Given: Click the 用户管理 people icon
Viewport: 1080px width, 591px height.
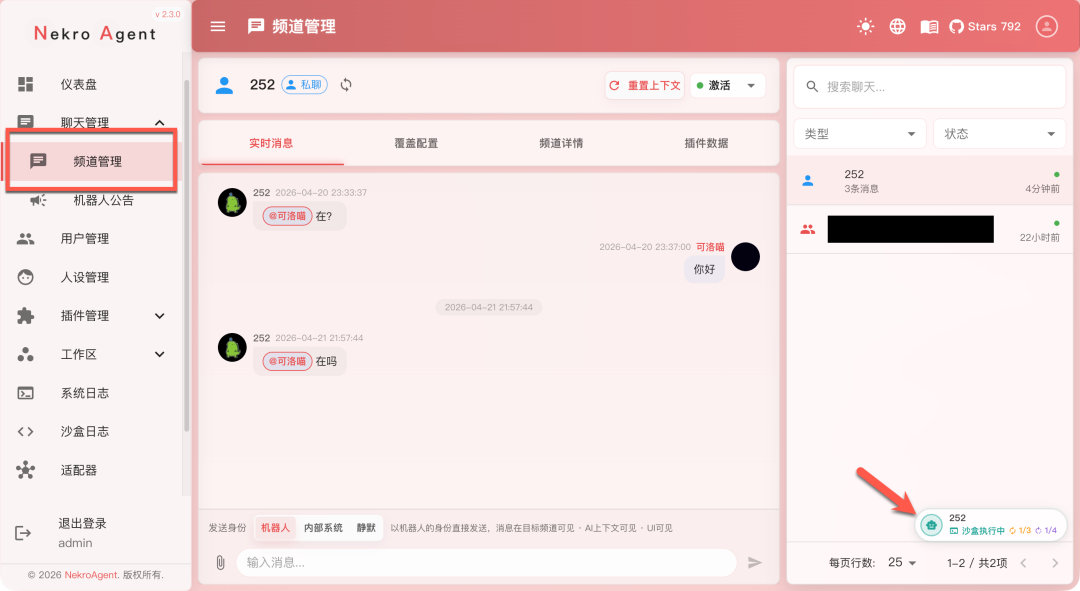Looking at the screenshot, I should (25, 238).
